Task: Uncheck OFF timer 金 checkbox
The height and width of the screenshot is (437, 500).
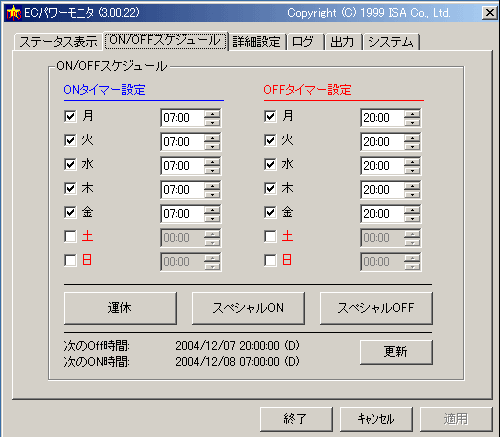Action: tap(270, 212)
